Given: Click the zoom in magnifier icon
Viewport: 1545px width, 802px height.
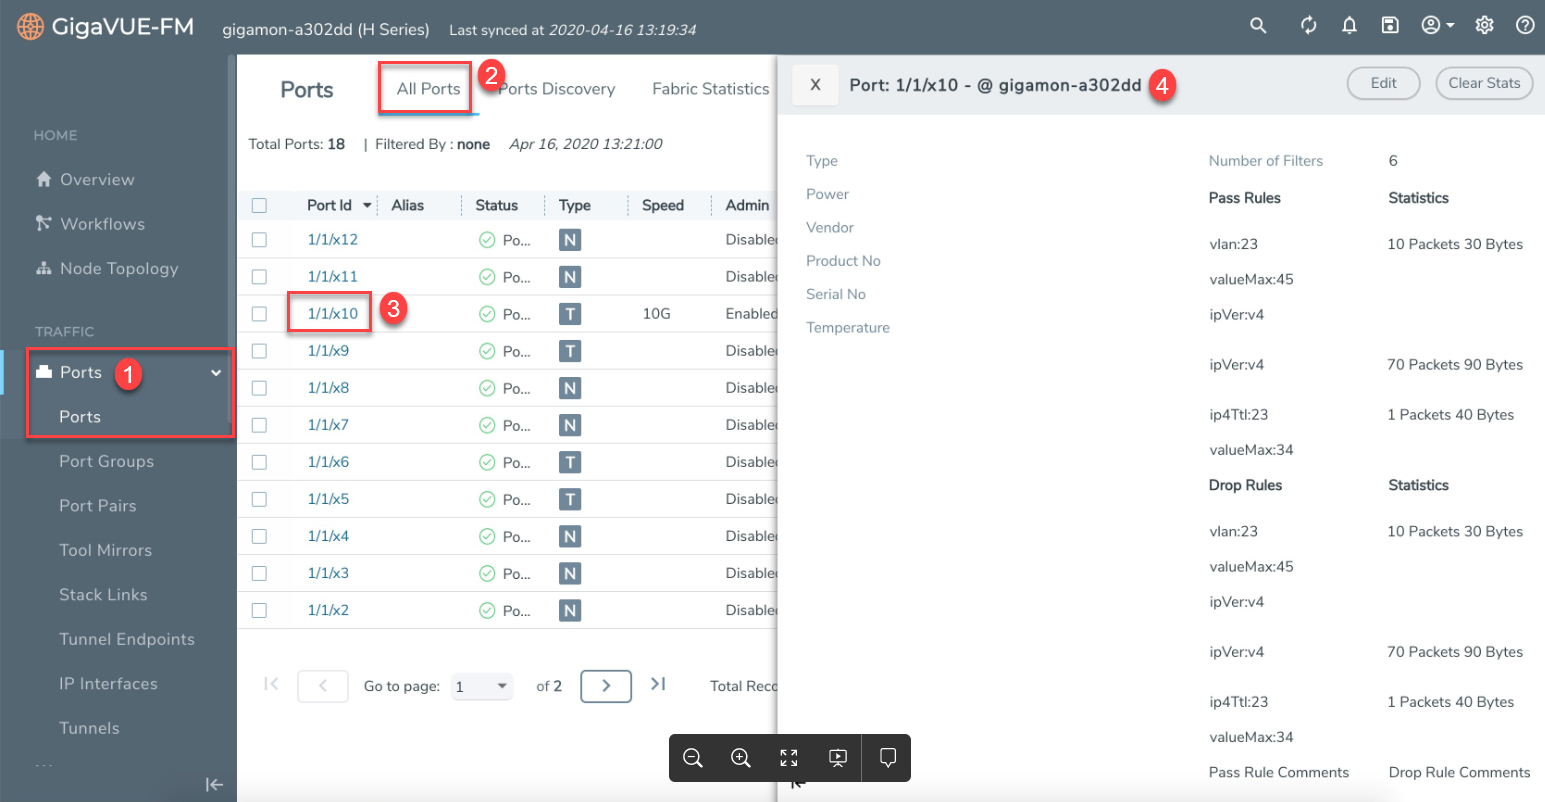Looking at the screenshot, I should 741,758.
